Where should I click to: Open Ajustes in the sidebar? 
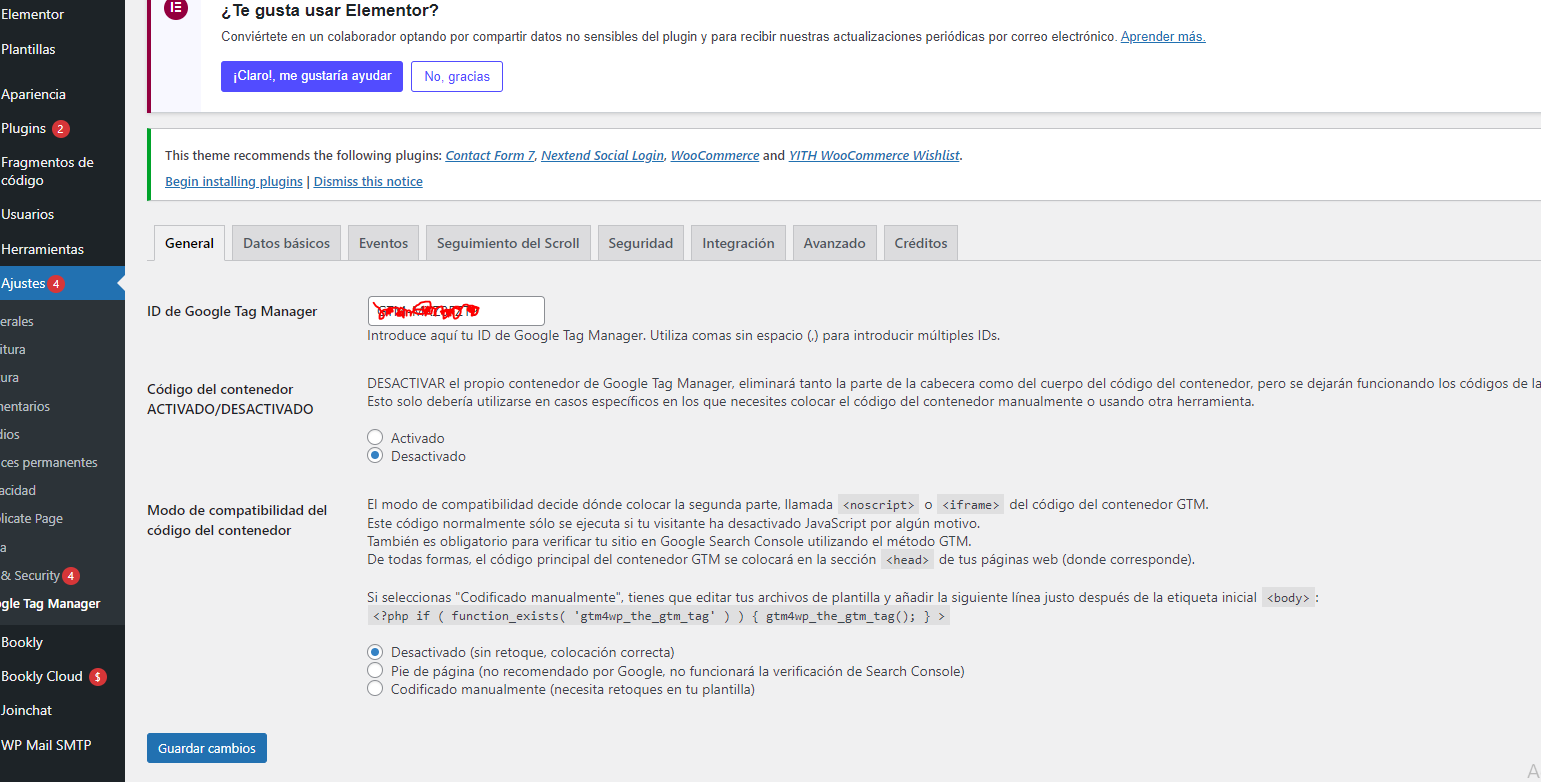24,283
